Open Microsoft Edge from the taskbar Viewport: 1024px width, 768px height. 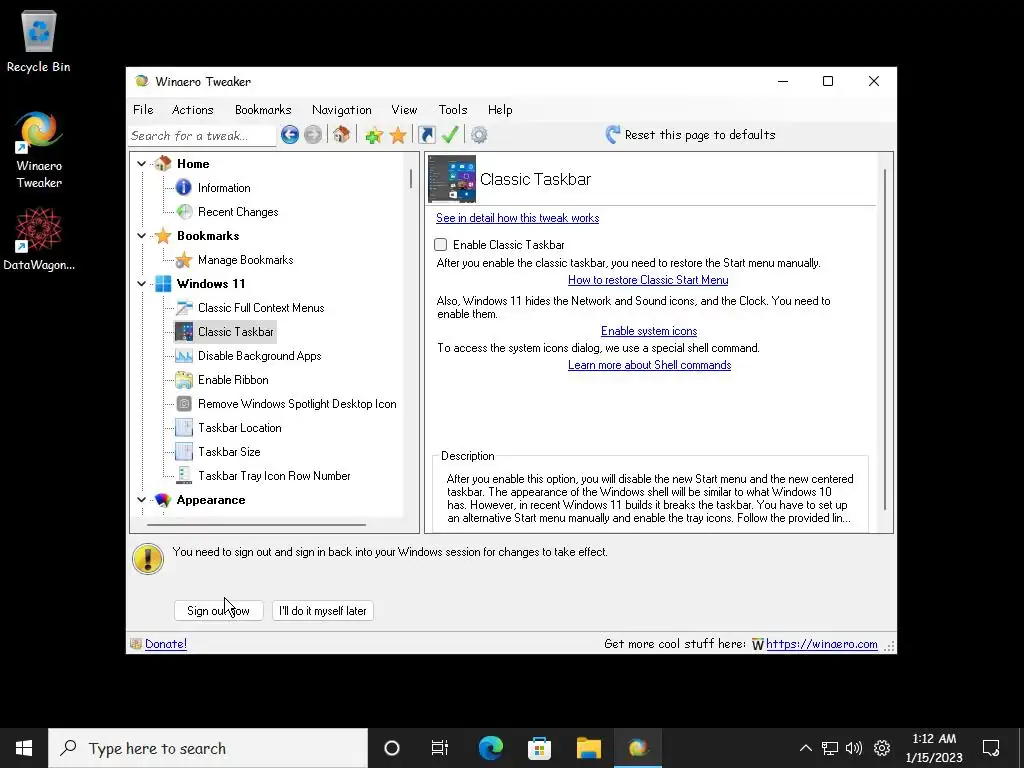pos(490,748)
